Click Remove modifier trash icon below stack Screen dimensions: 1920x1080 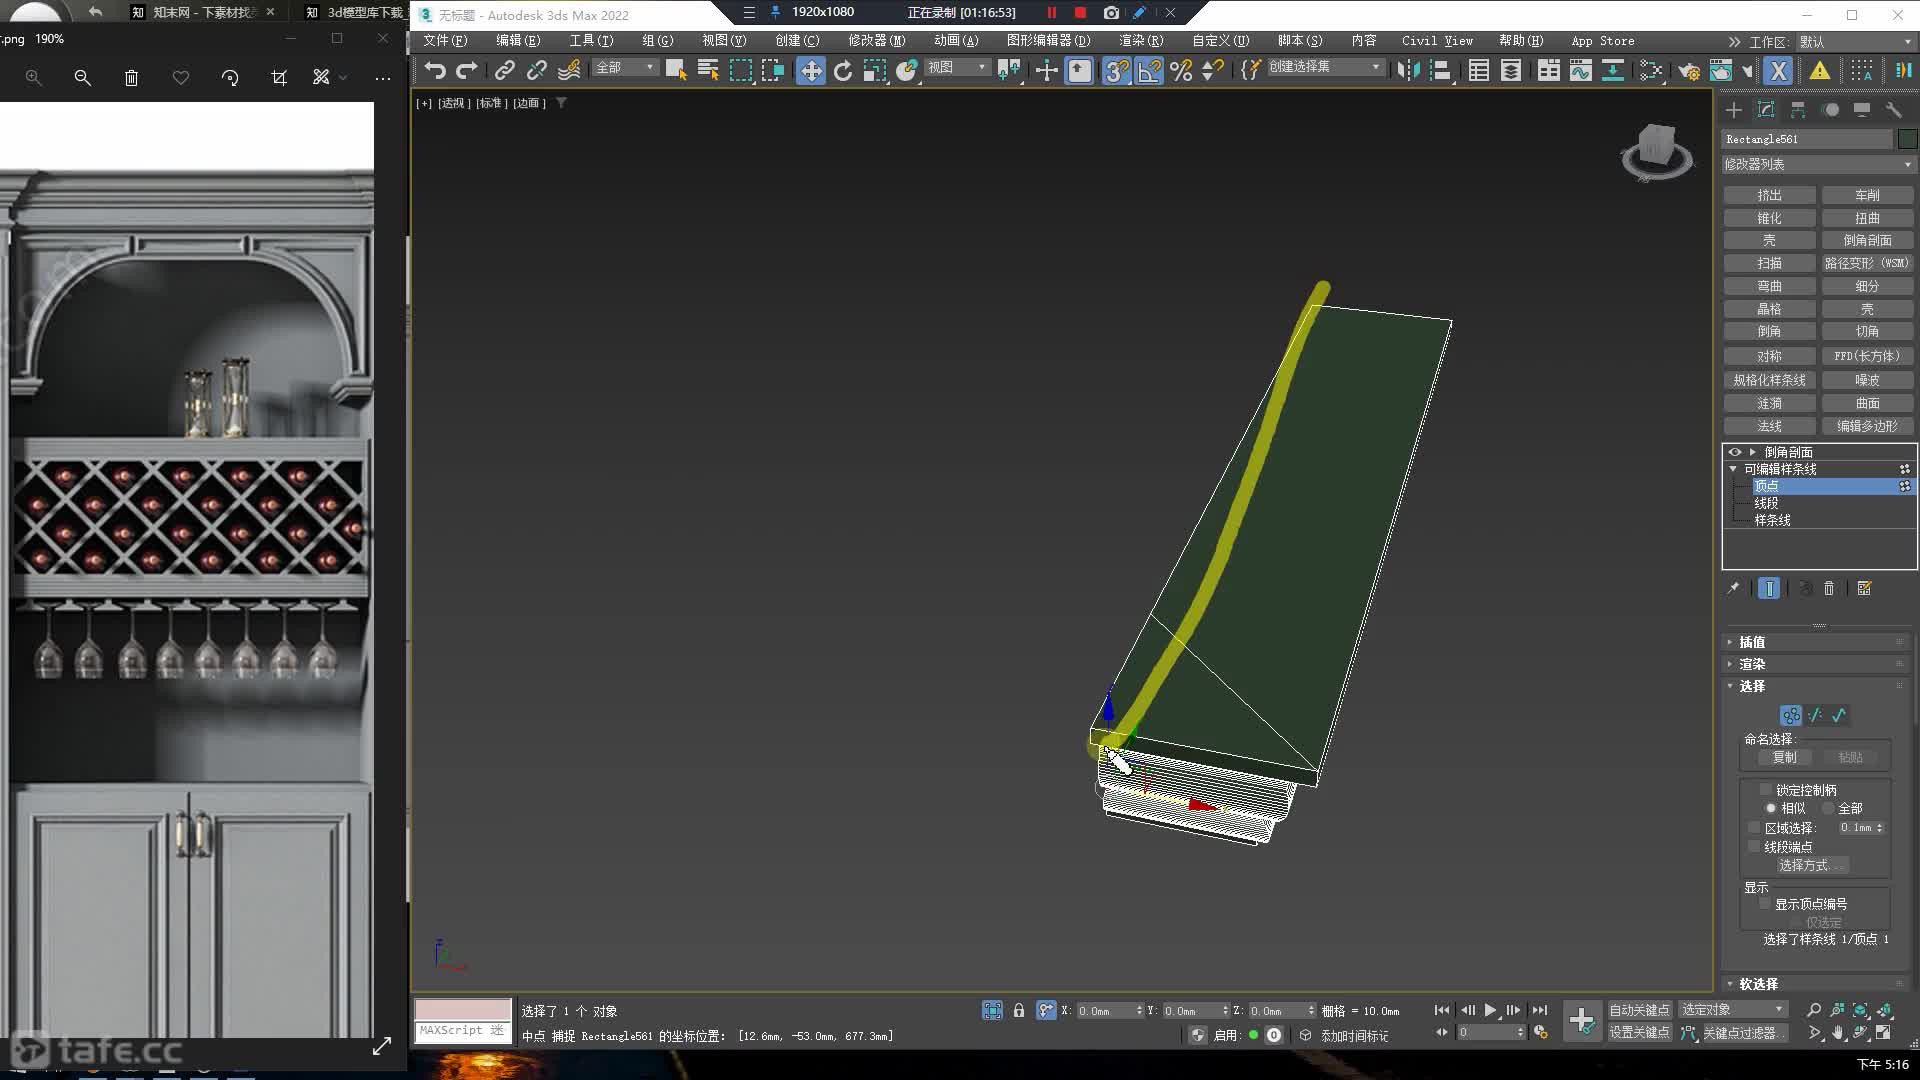1829,589
